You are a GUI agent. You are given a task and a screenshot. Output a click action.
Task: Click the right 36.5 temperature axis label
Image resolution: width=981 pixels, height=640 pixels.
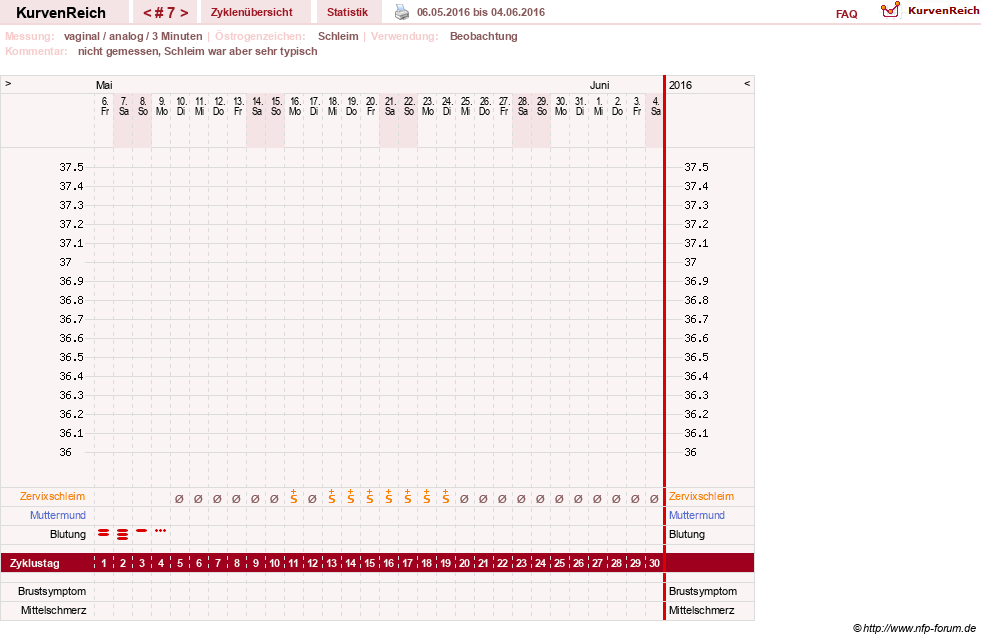[x=696, y=357]
